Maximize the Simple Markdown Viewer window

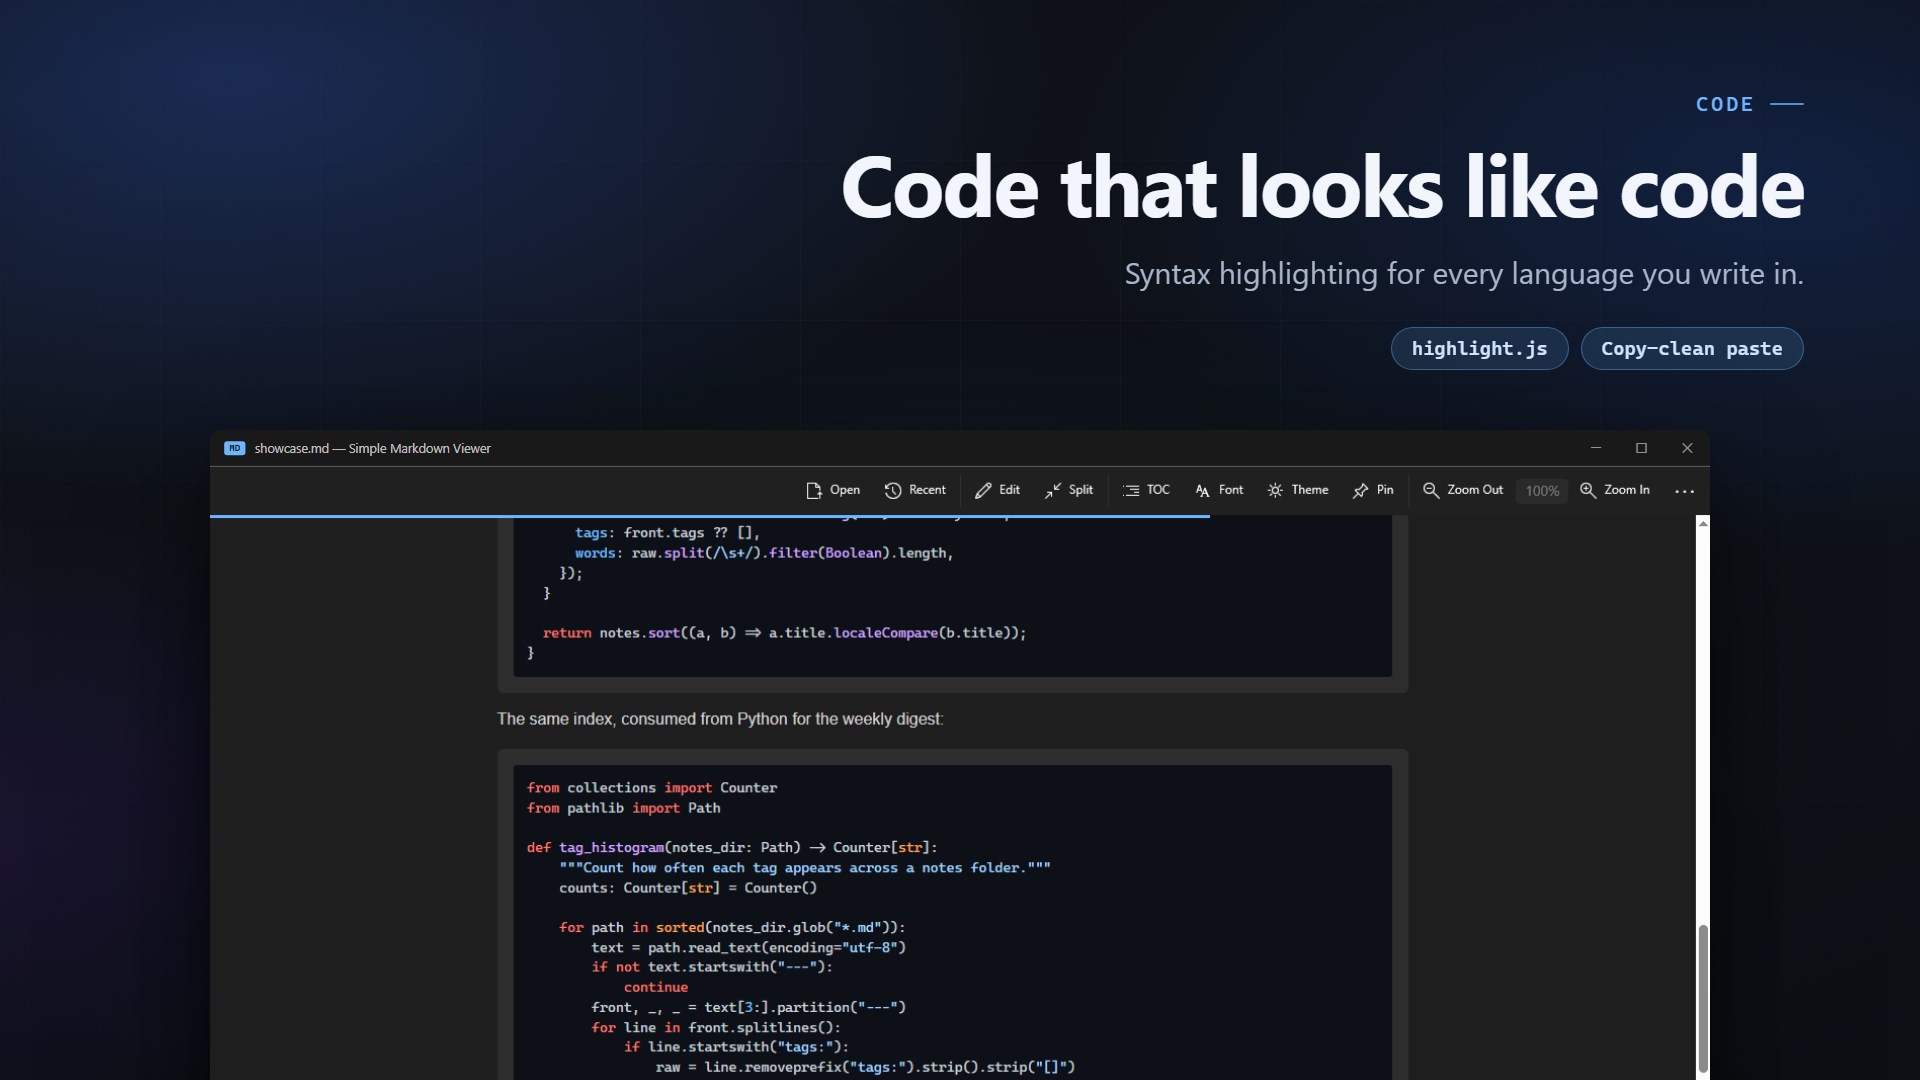click(x=1641, y=448)
